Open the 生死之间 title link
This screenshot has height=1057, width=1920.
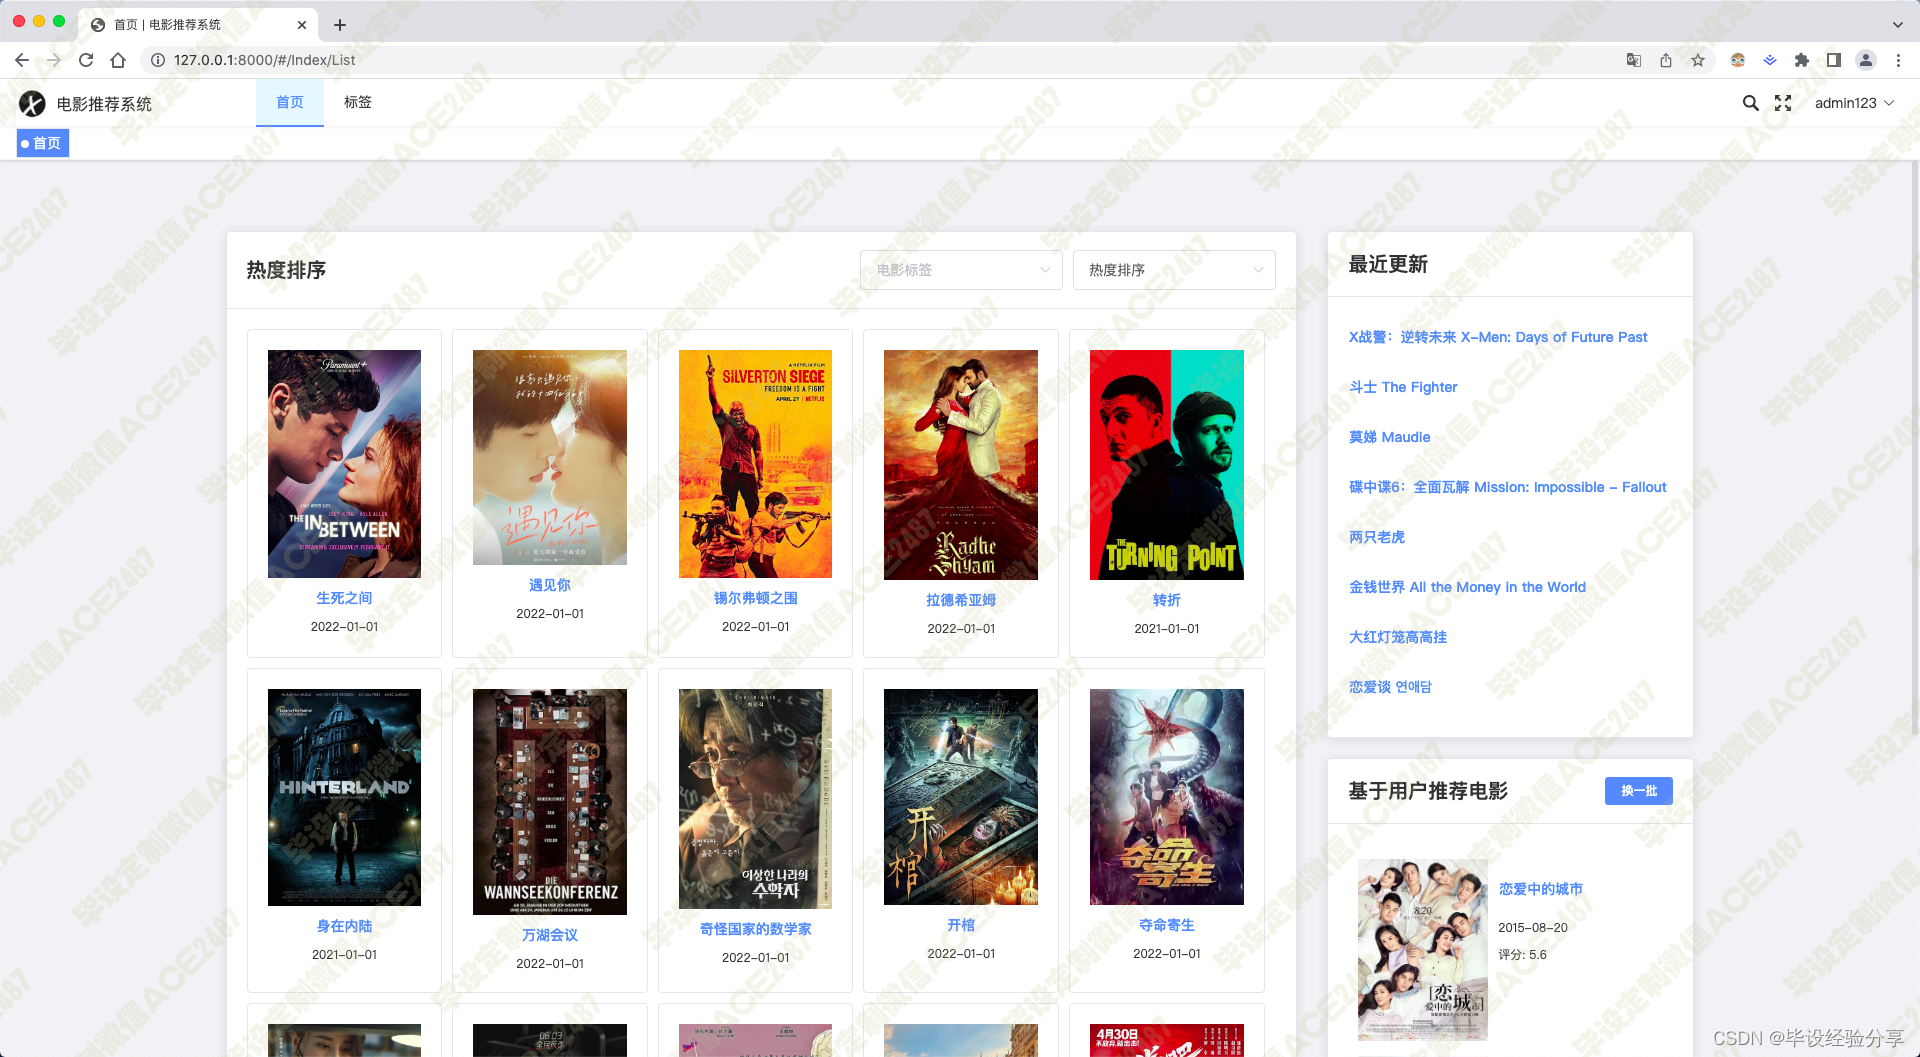point(344,598)
